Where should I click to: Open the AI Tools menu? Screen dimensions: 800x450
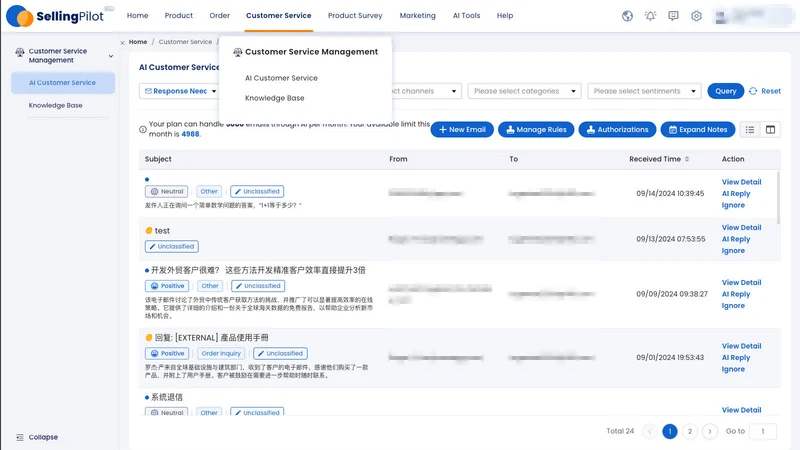(466, 16)
